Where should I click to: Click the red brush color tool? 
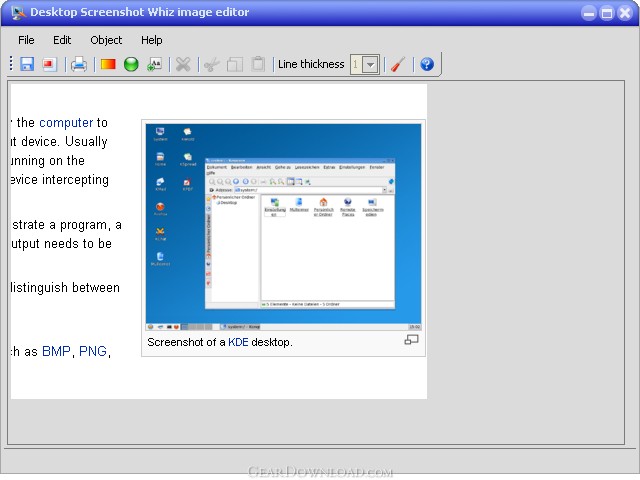[398, 64]
